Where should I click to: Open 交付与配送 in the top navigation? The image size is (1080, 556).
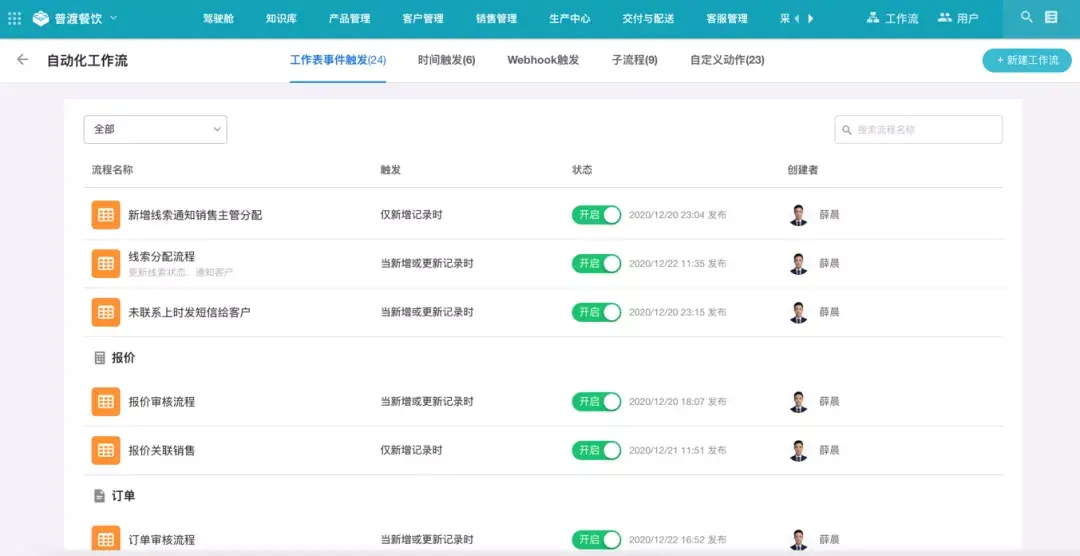[648, 19]
